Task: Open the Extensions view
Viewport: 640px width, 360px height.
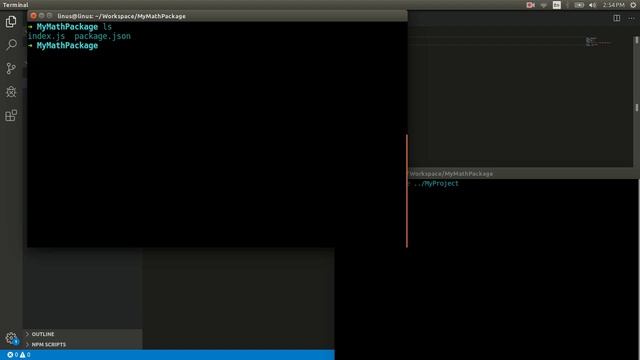Action: [x=11, y=116]
